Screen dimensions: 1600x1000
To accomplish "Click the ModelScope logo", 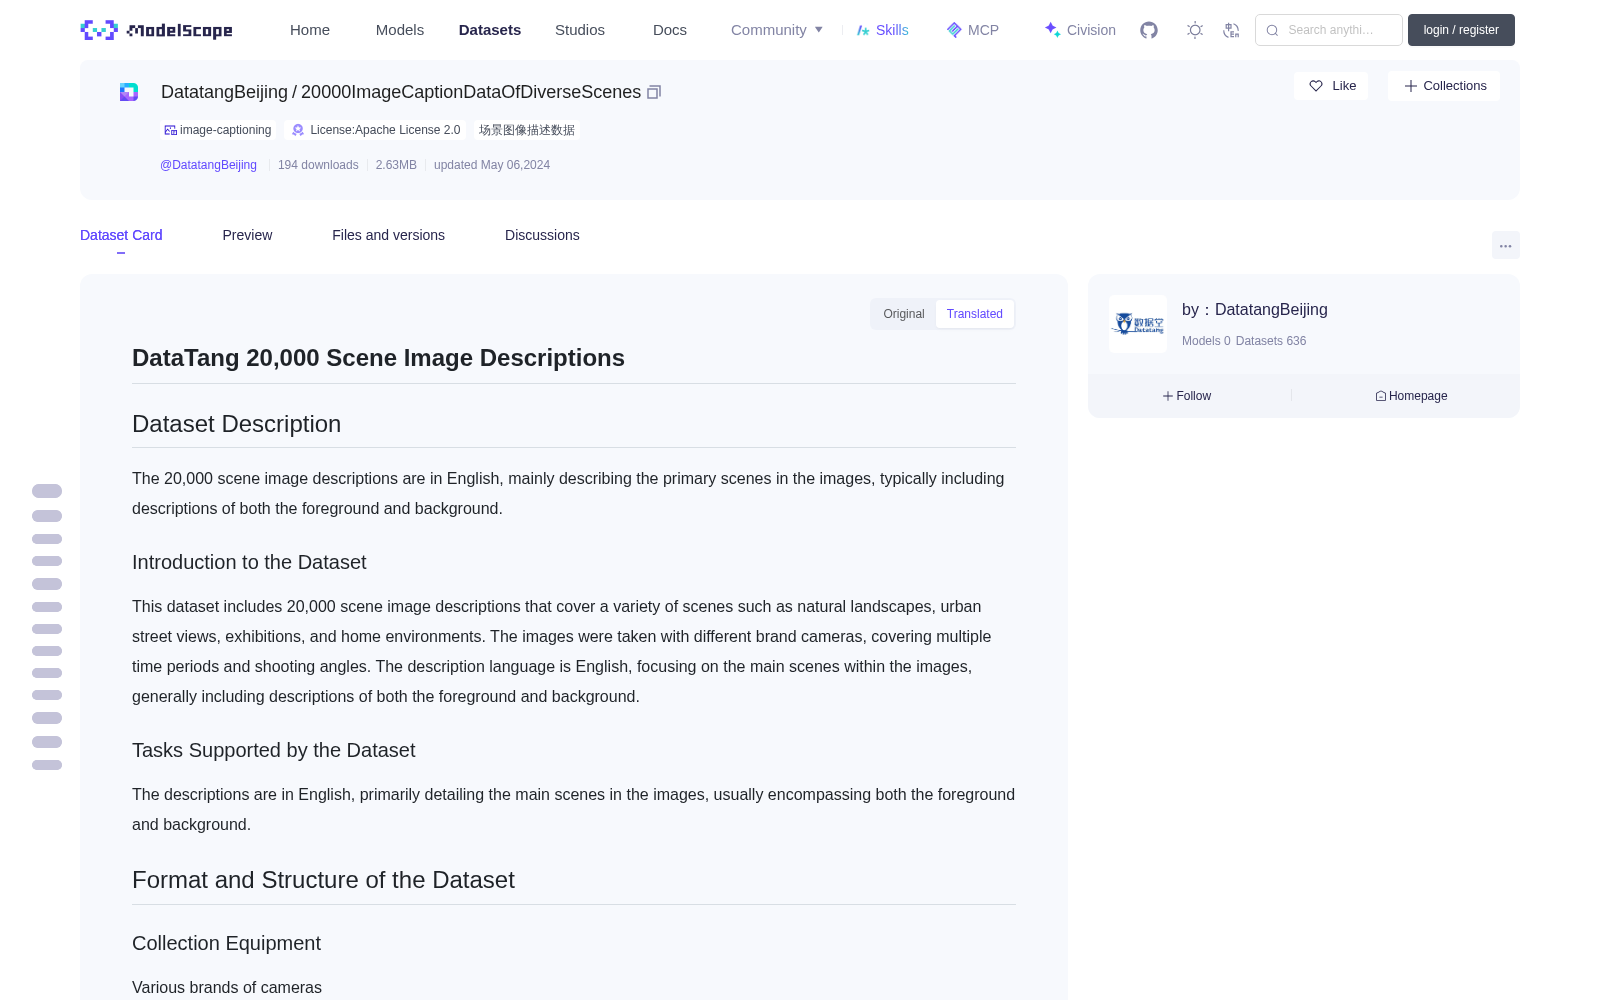I will (157, 30).
